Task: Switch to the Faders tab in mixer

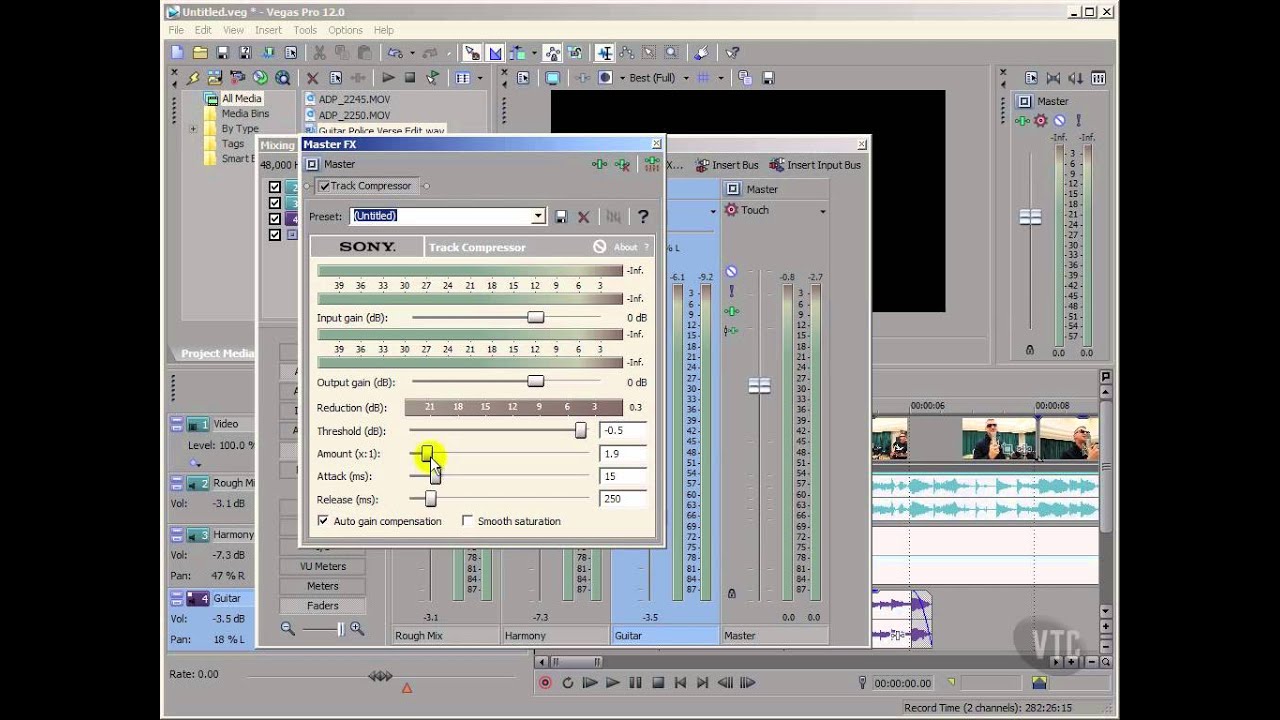Action: pyautogui.click(x=323, y=605)
